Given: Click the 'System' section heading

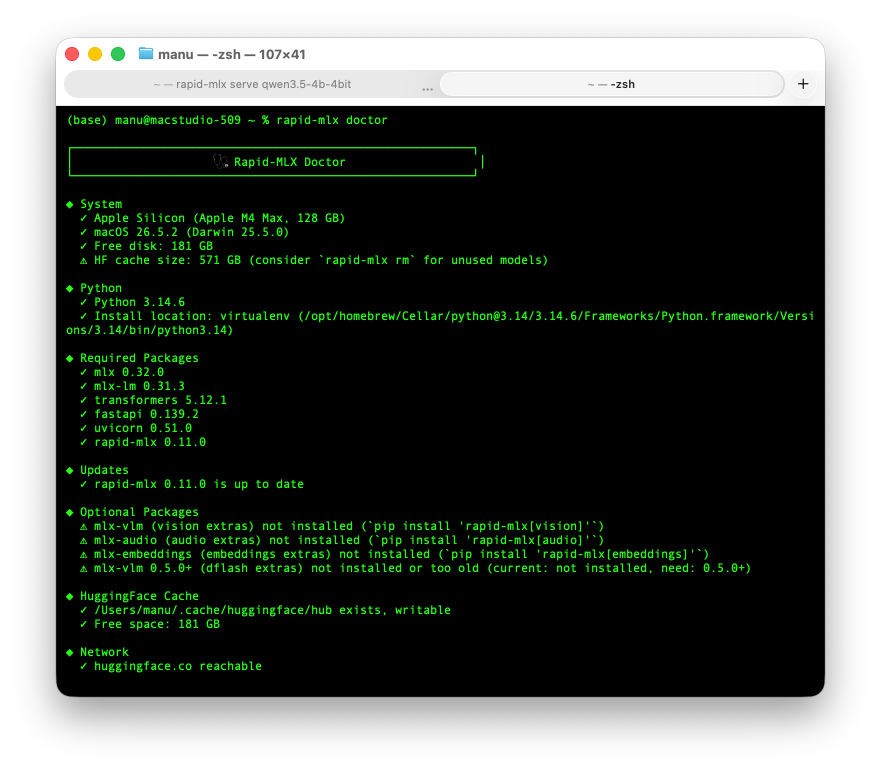Looking at the screenshot, I should click(101, 204).
